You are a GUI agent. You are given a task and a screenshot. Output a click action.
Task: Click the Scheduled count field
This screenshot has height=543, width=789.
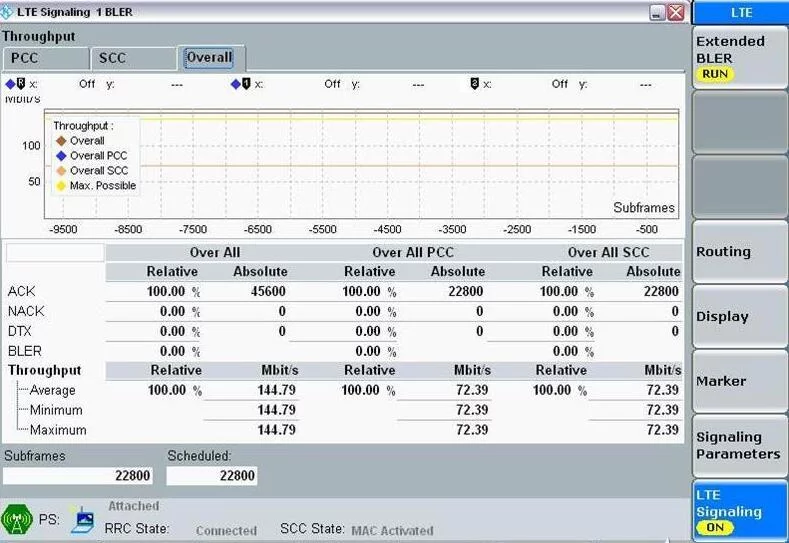tap(212, 476)
